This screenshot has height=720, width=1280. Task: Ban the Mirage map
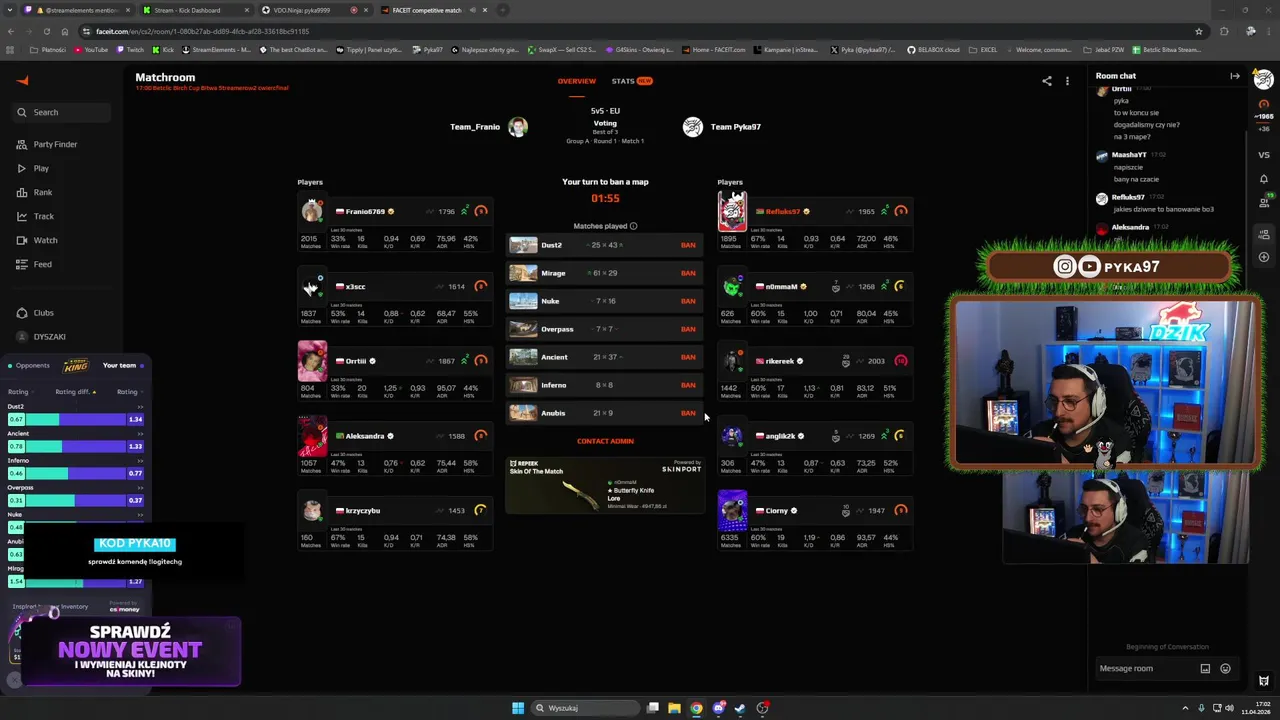tap(688, 273)
